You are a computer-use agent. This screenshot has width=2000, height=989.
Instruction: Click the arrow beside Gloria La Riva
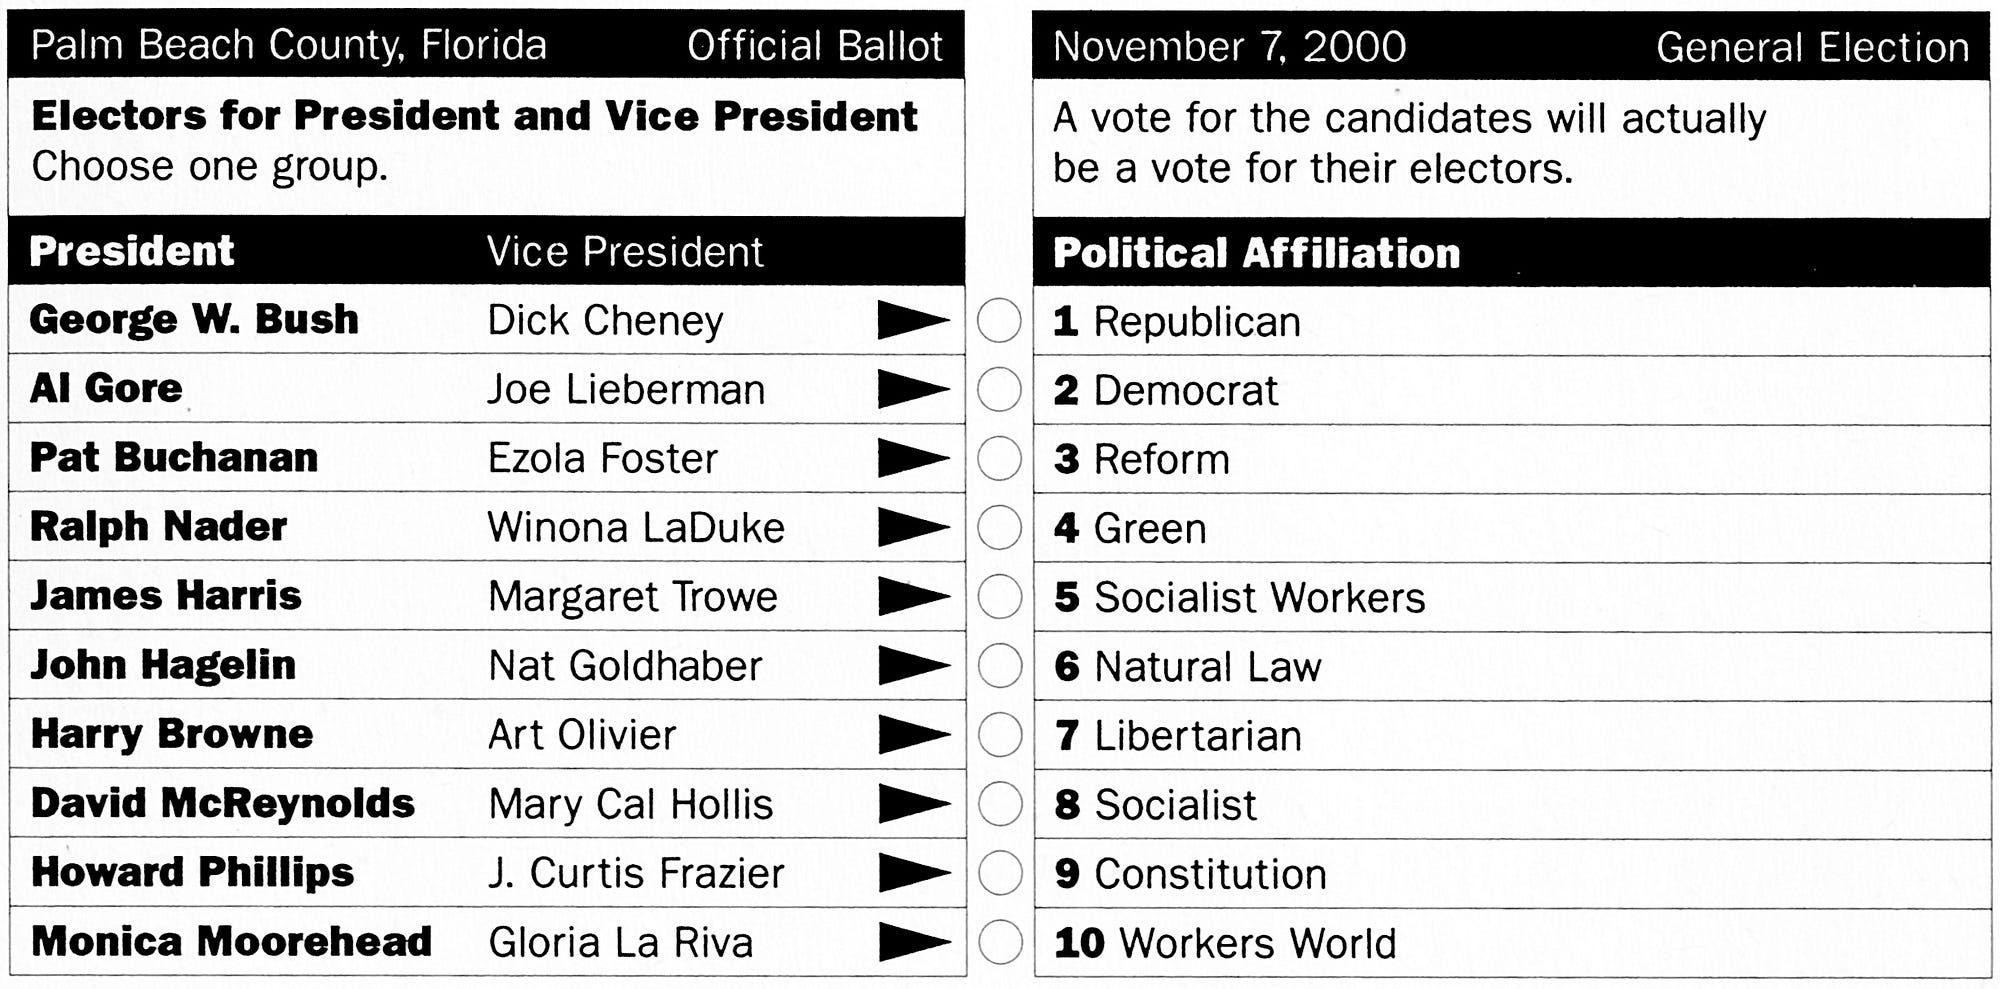tap(913, 942)
